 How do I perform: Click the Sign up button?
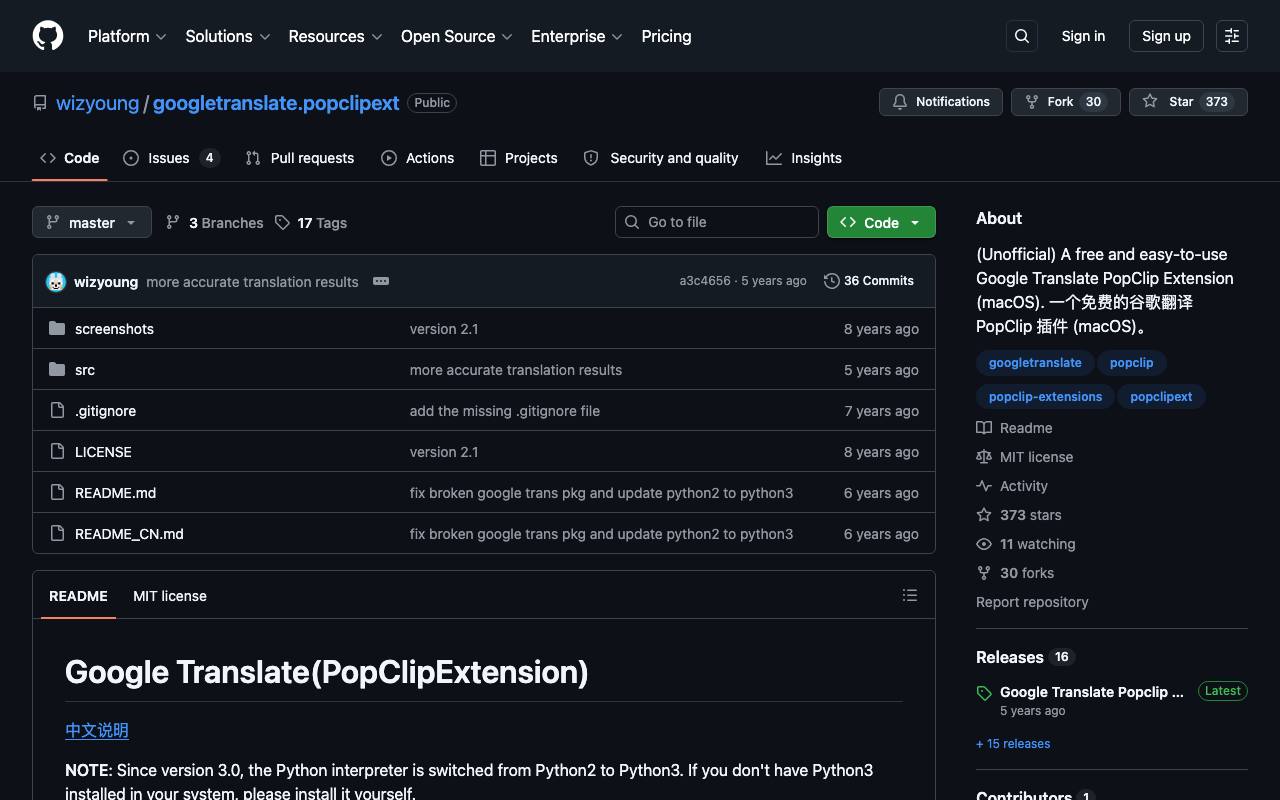pyautogui.click(x=1166, y=36)
